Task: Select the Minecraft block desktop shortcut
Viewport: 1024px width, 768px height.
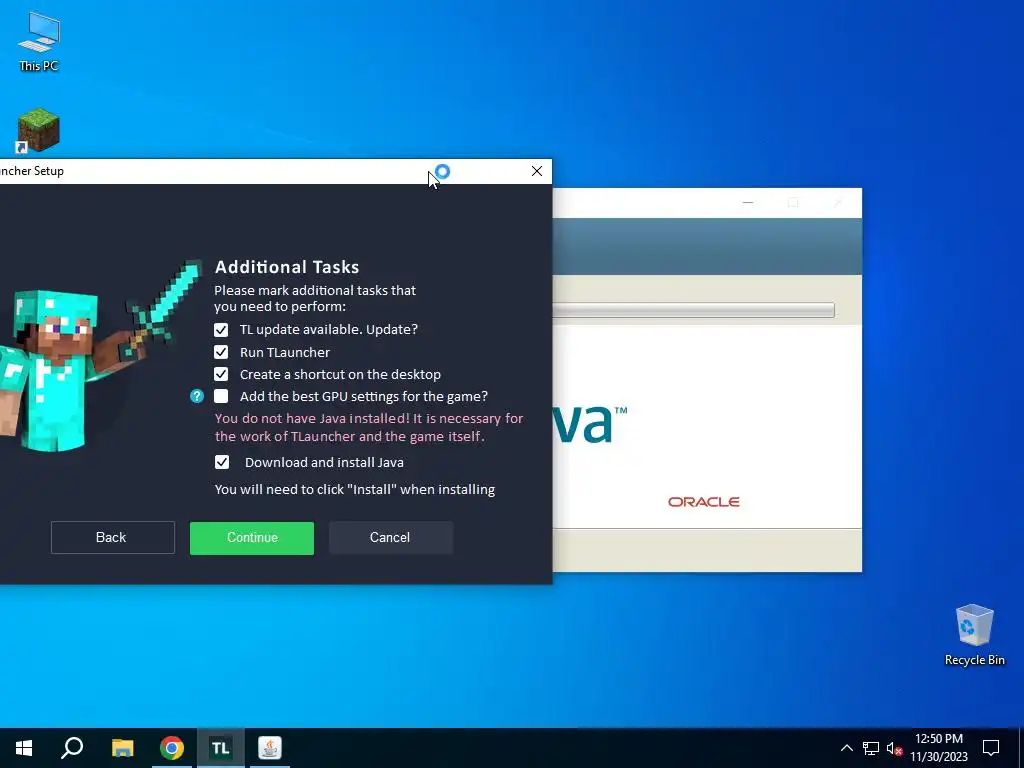Action: (x=38, y=131)
